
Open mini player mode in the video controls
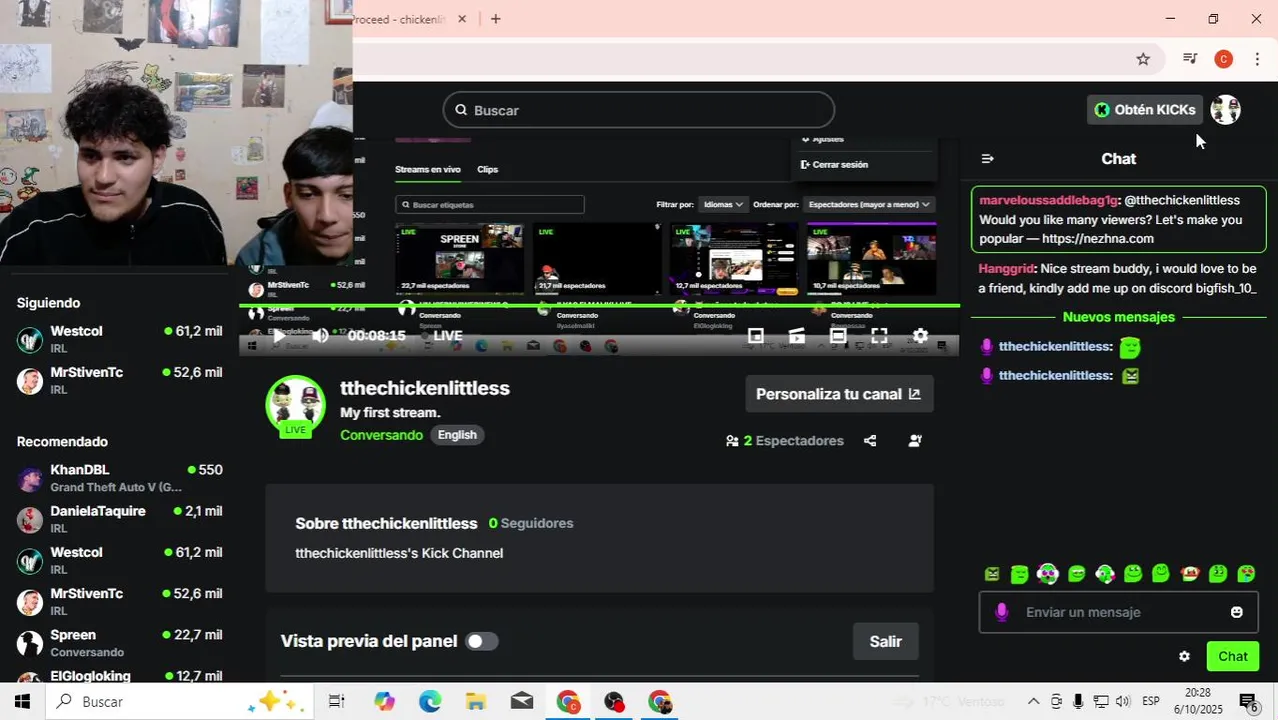click(756, 336)
